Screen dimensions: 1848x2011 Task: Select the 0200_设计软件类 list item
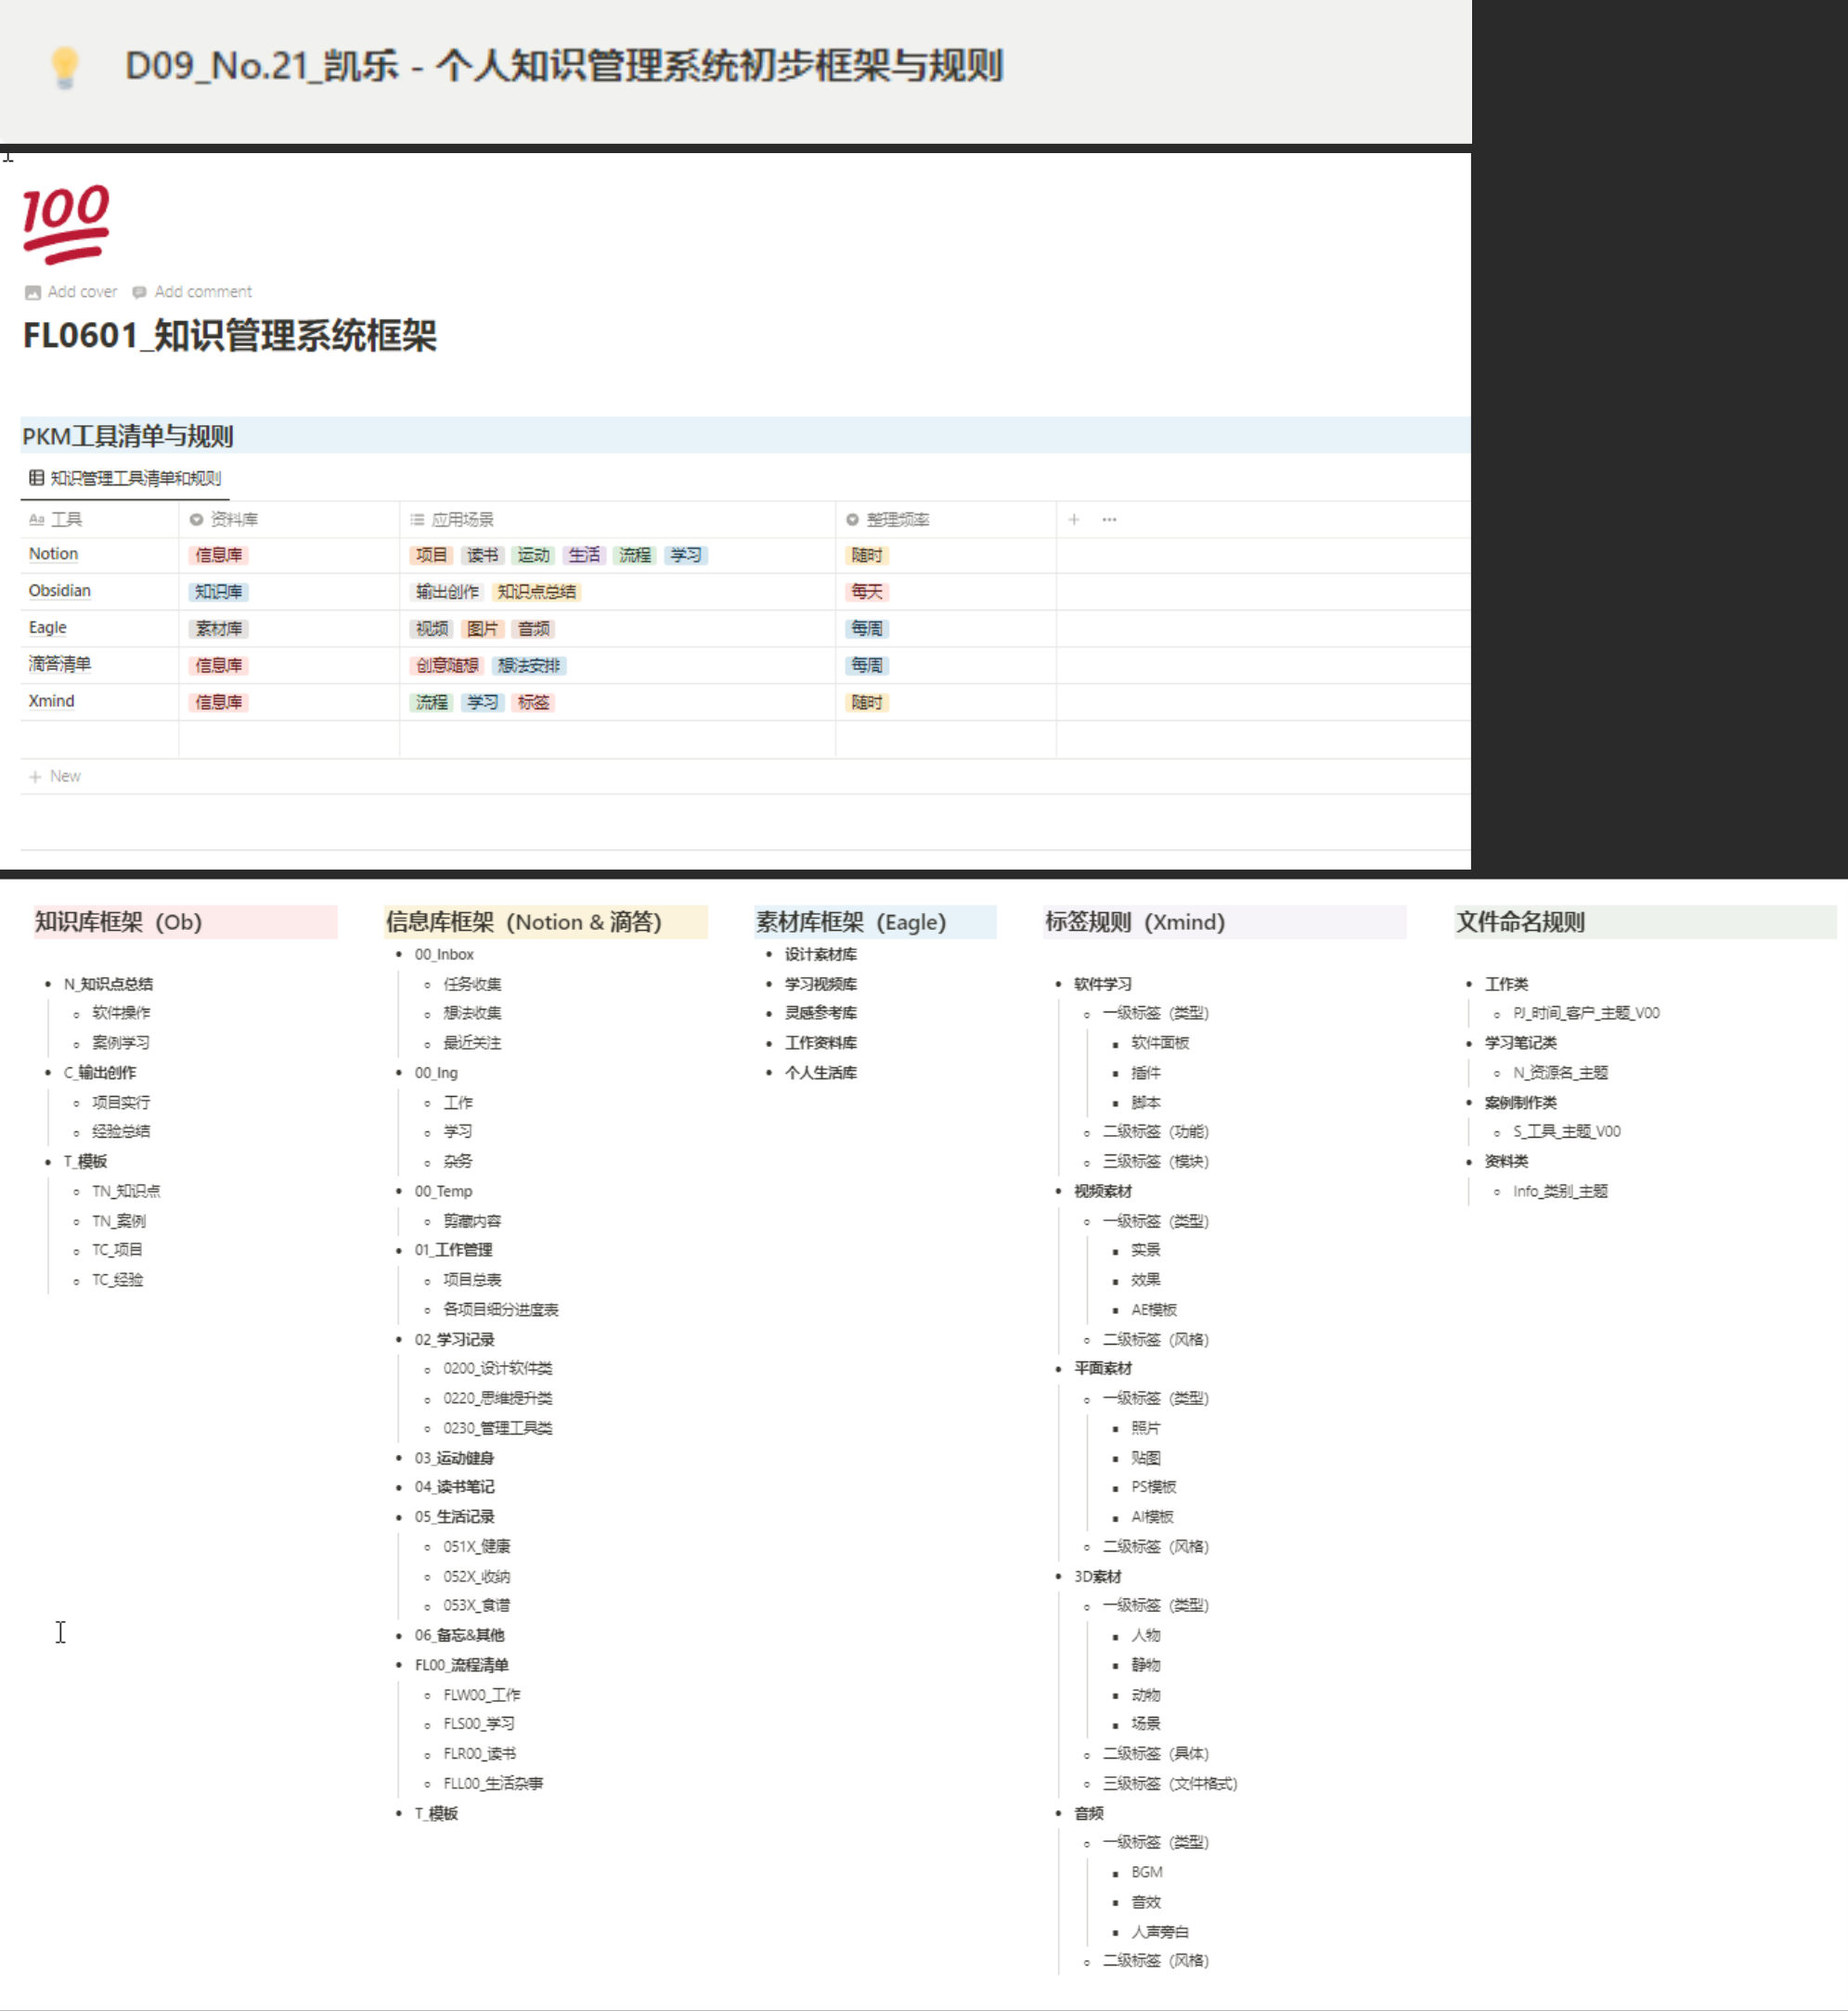tap(498, 1369)
